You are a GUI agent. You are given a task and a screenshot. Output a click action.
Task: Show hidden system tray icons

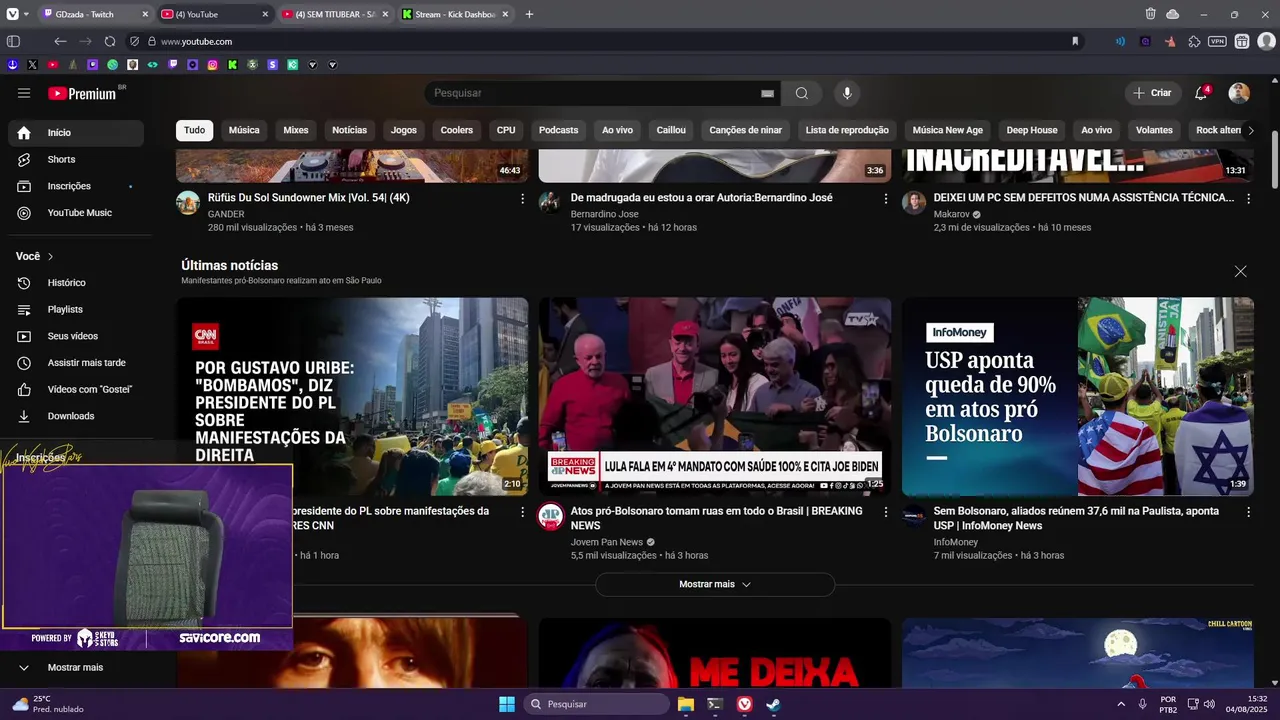(1121, 704)
